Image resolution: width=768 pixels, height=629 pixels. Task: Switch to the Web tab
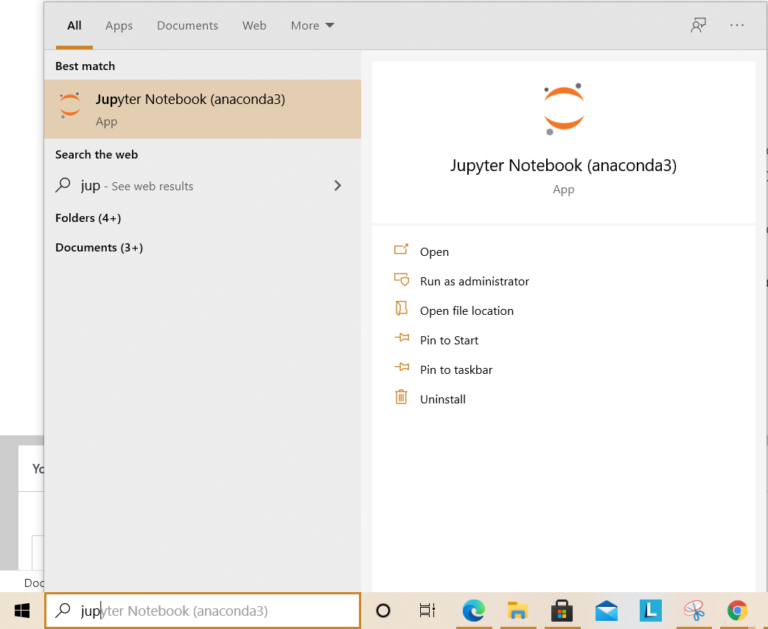(x=254, y=25)
